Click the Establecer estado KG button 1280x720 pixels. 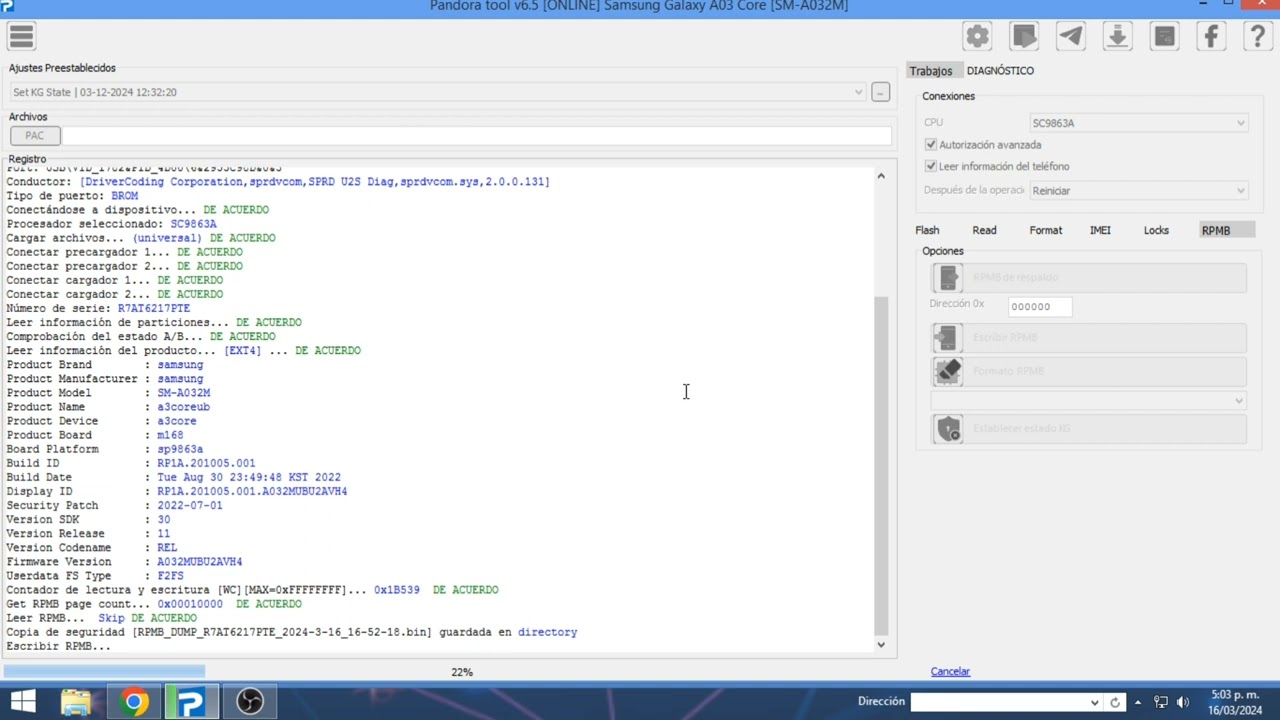(1089, 429)
